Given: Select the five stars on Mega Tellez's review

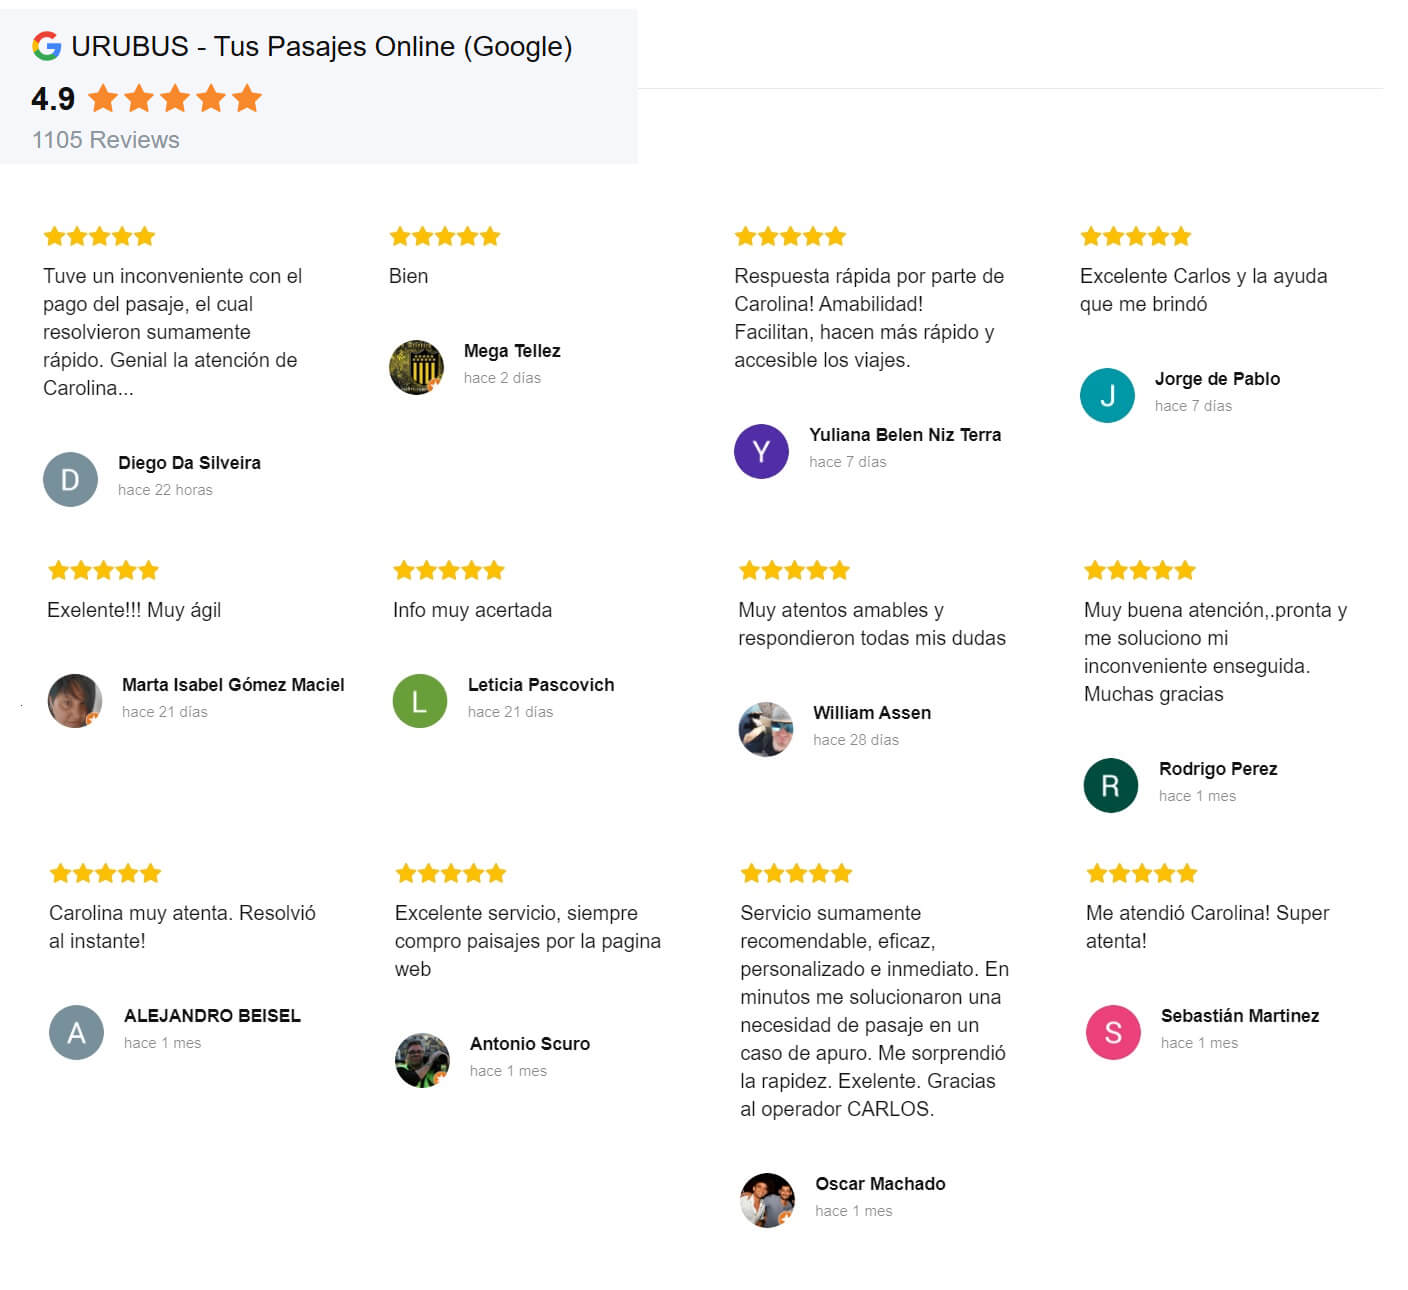Looking at the screenshot, I should click(443, 235).
